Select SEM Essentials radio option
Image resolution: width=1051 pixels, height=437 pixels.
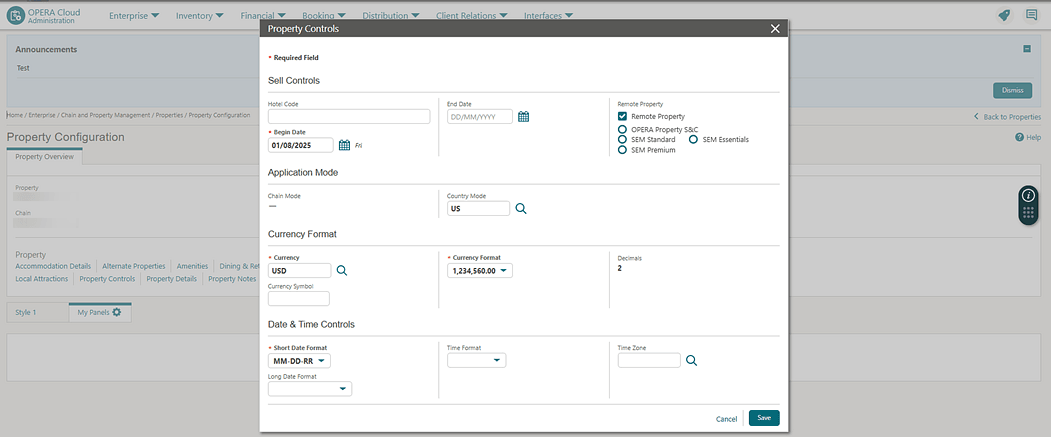[x=694, y=140]
